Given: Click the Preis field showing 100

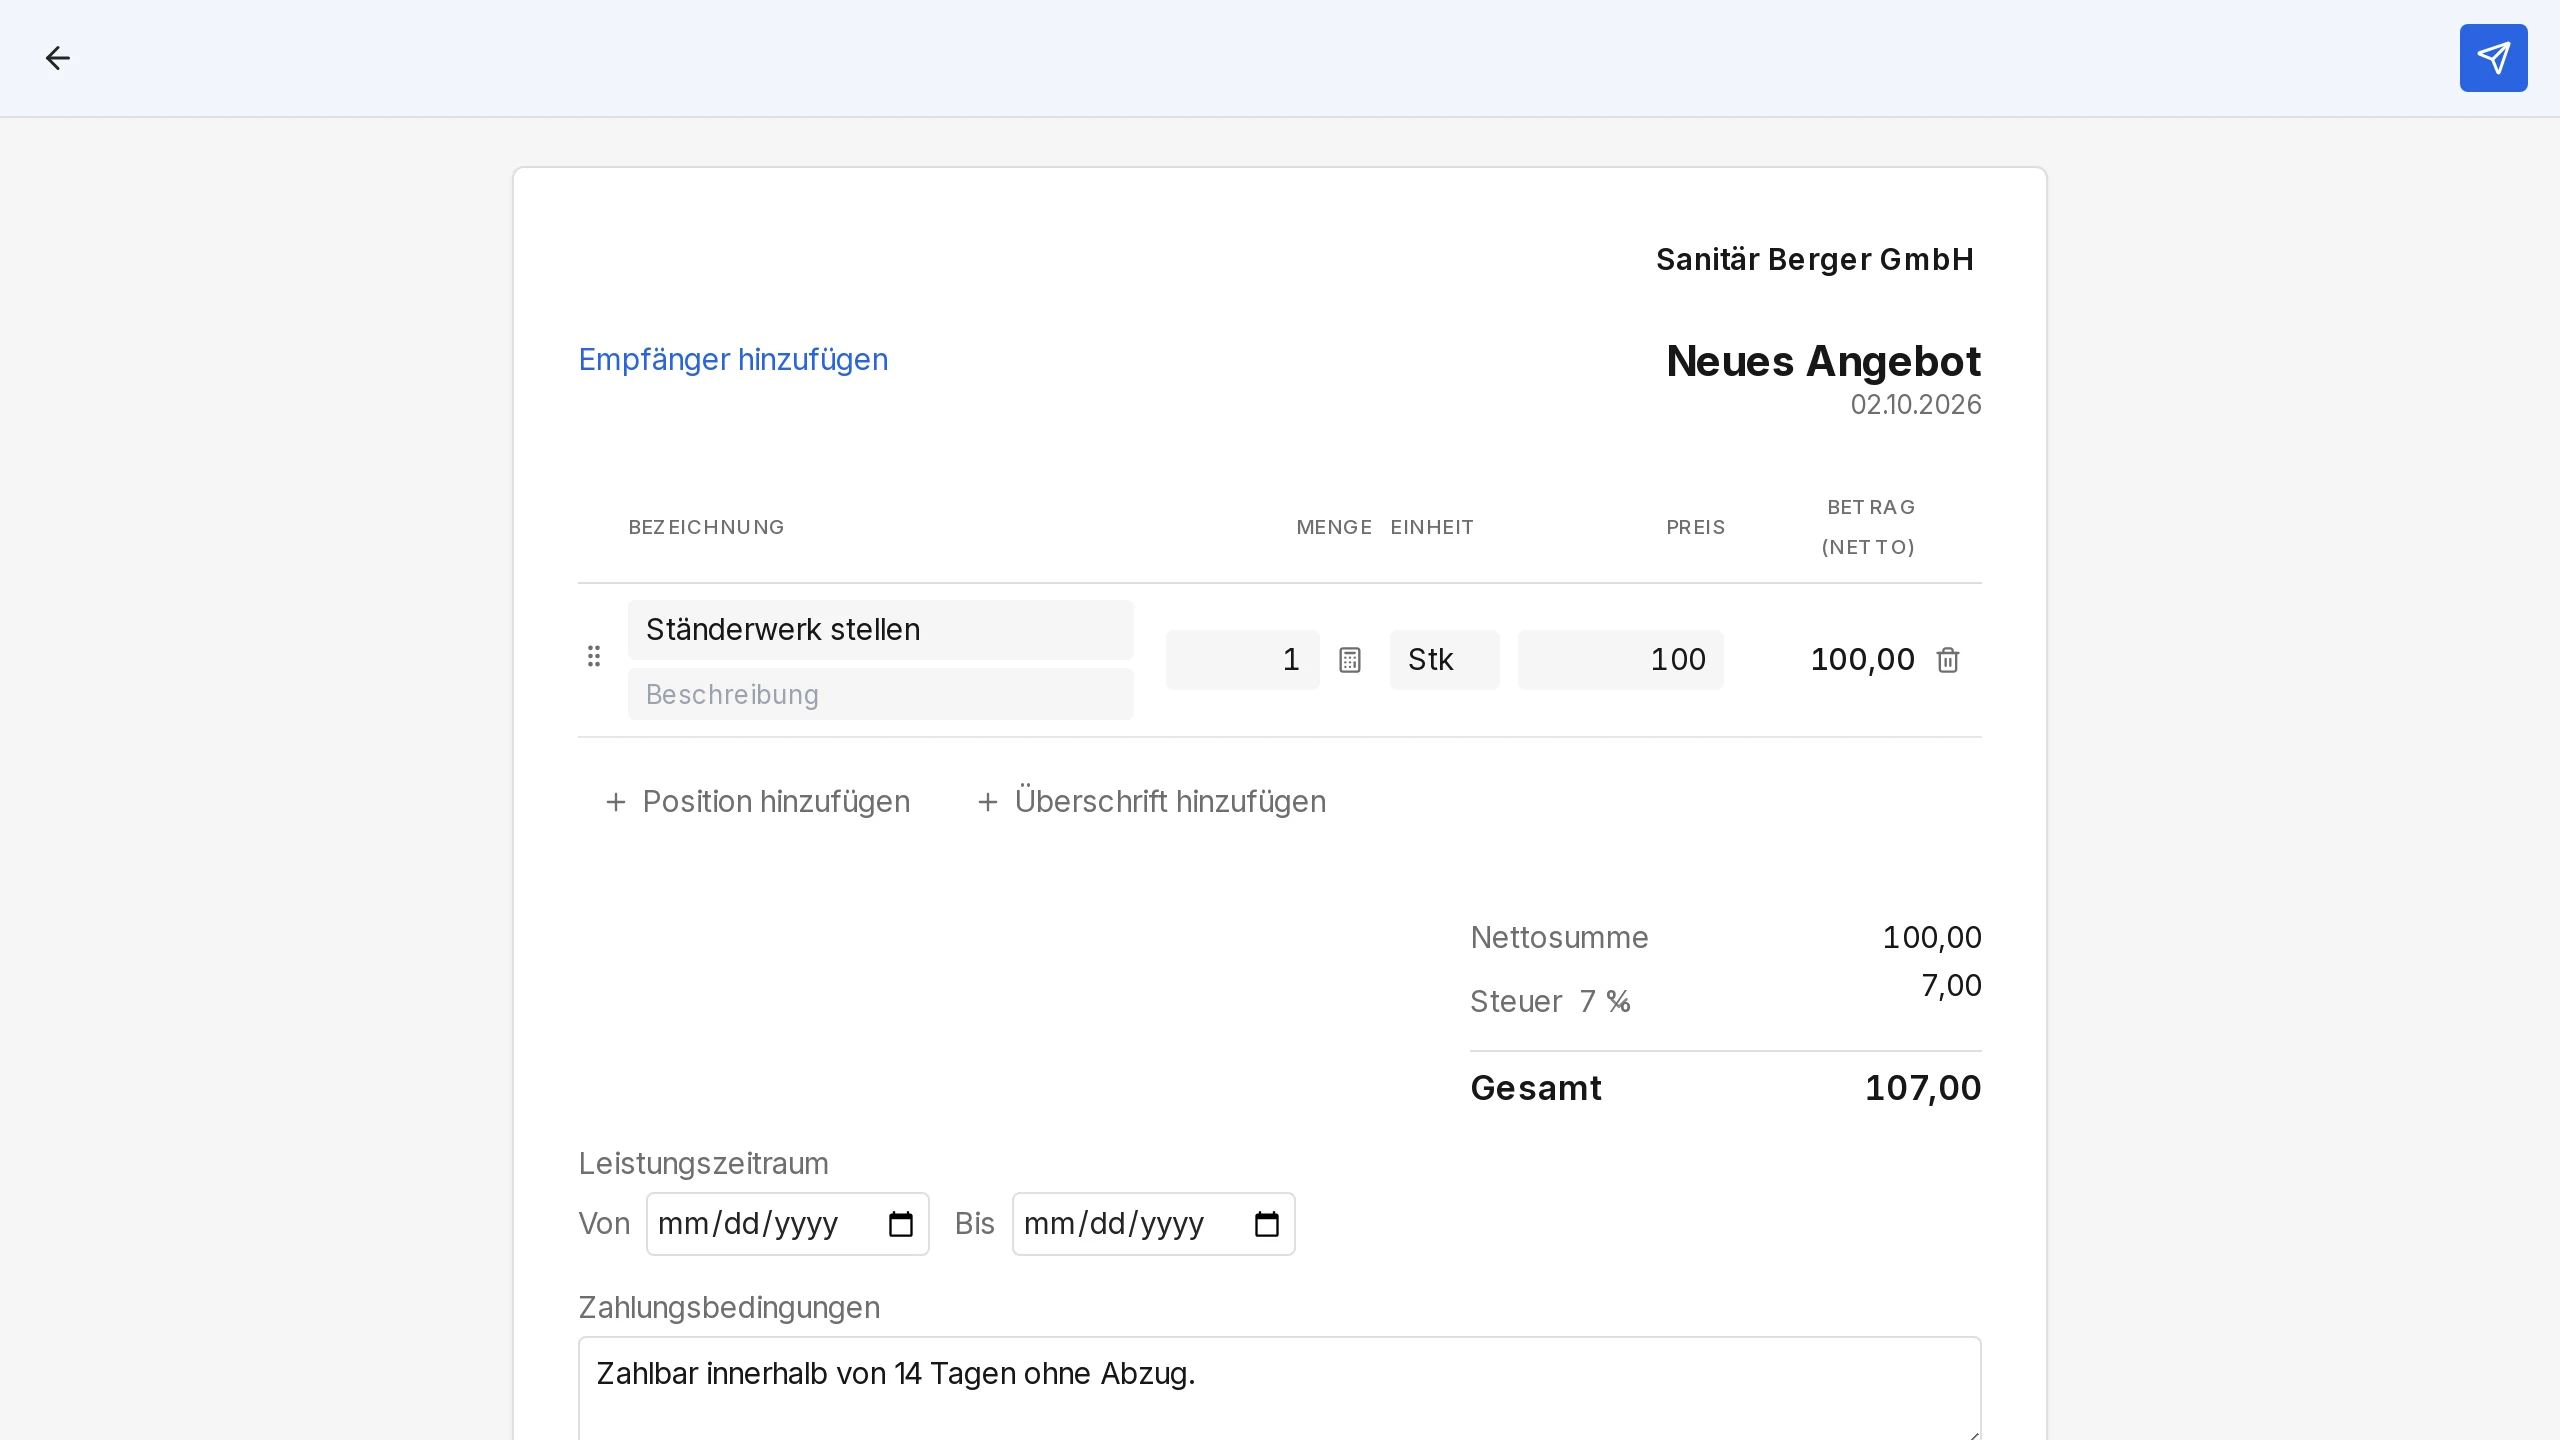Looking at the screenshot, I should [x=1621, y=660].
